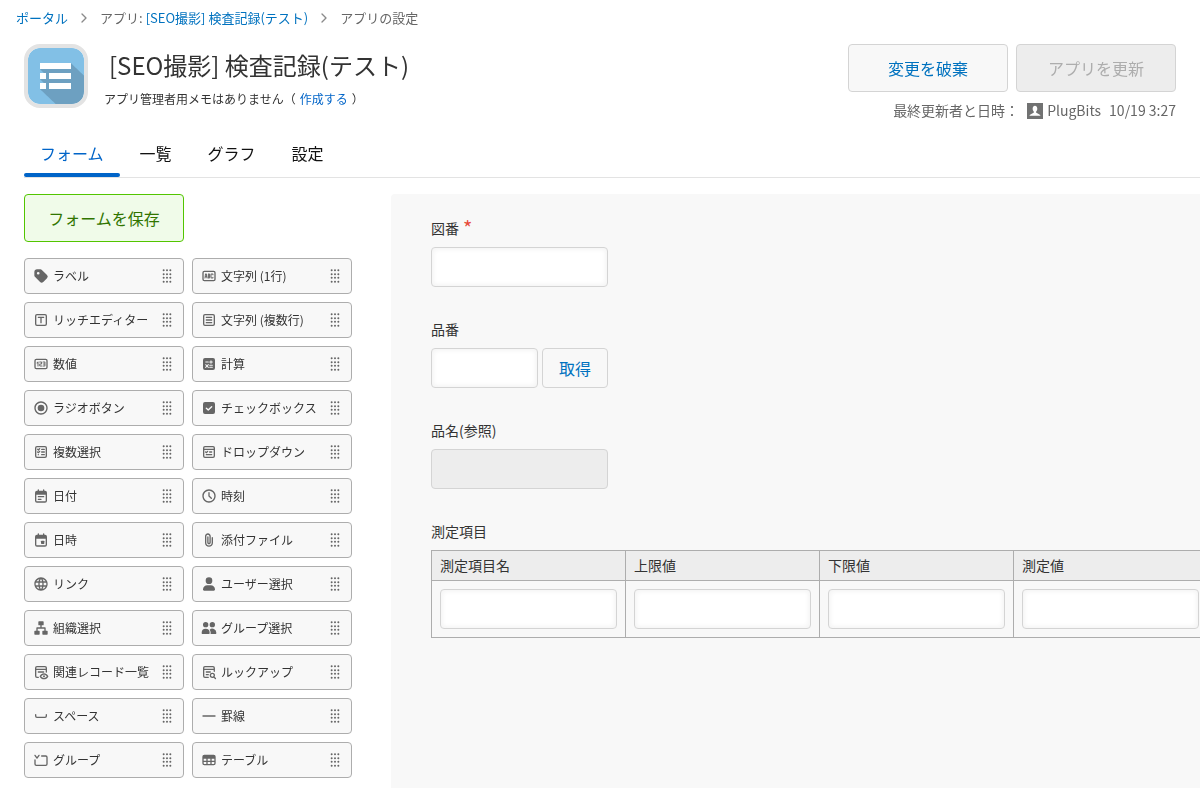
Task: Click the 日付 field item
Action: tap(104, 496)
